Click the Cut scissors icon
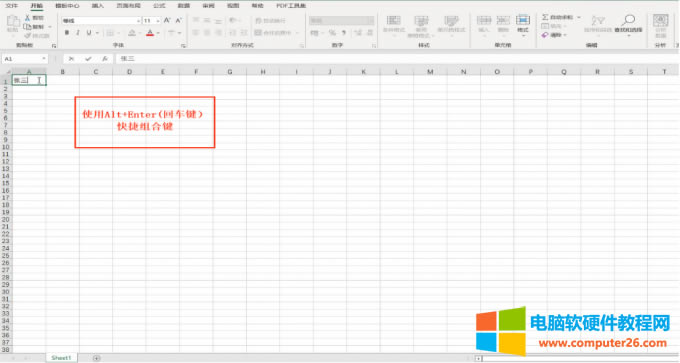Image resolution: width=680 pixels, height=363 pixels. tap(27, 17)
